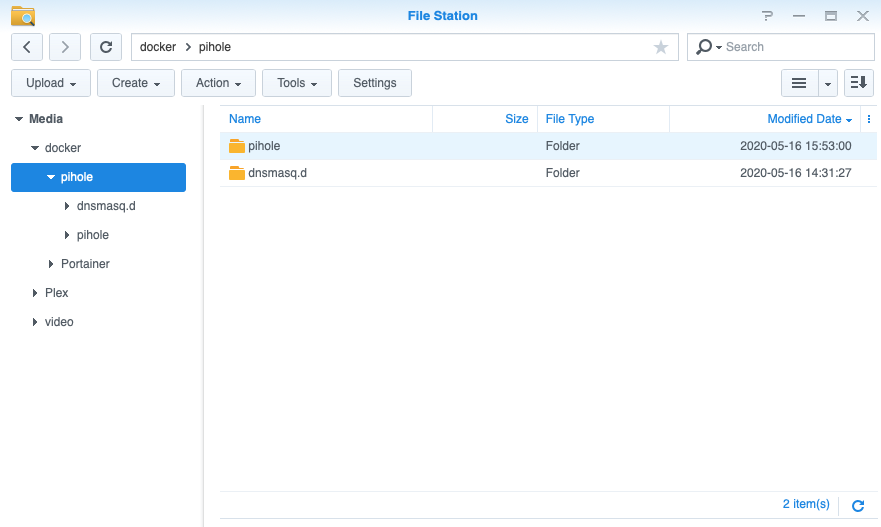Open column options three-dot menu
881x527 pixels.
pos(869,119)
